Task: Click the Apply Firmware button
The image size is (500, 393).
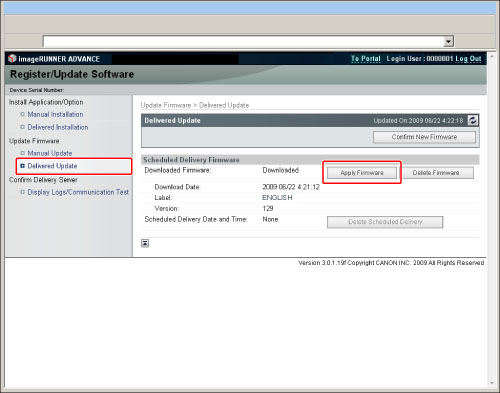Action: (x=362, y=173)
